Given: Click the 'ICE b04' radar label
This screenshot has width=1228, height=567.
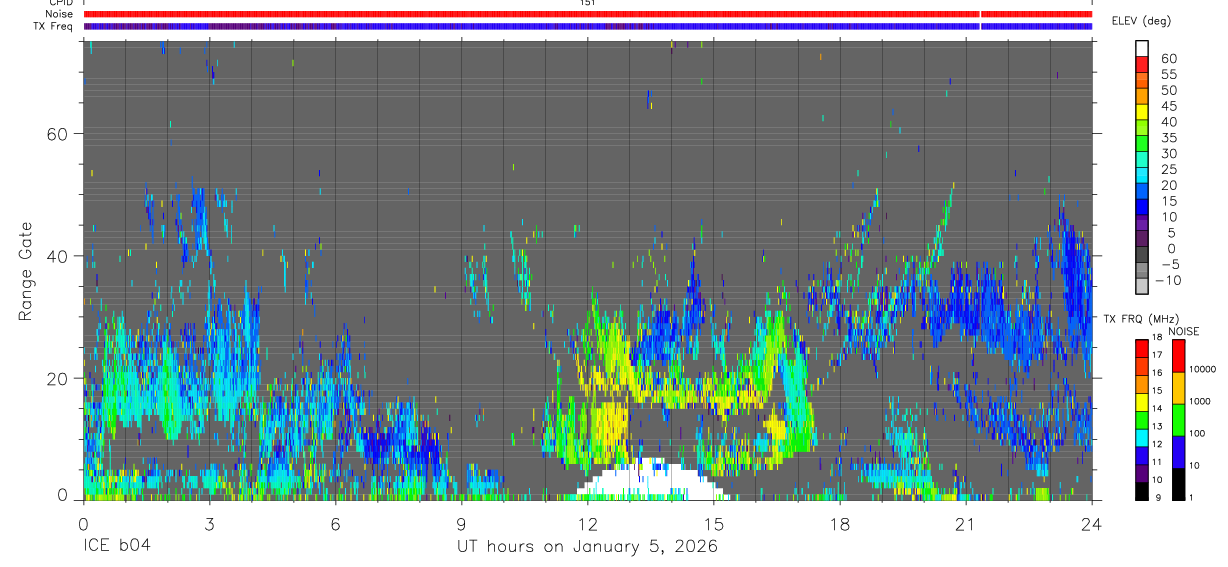Looking at the screenshot, I should [x=119, y=547].
